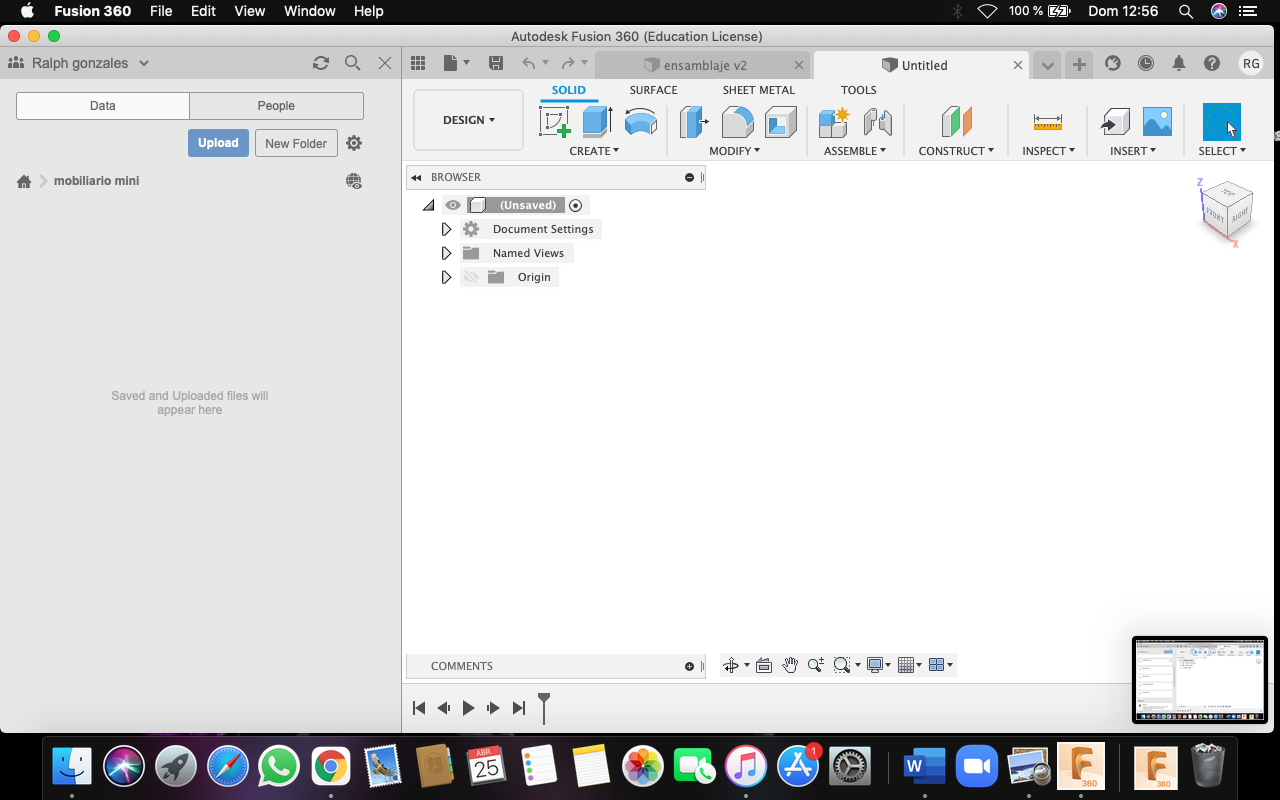Expand the Document Settings node

tap(447, 229)
